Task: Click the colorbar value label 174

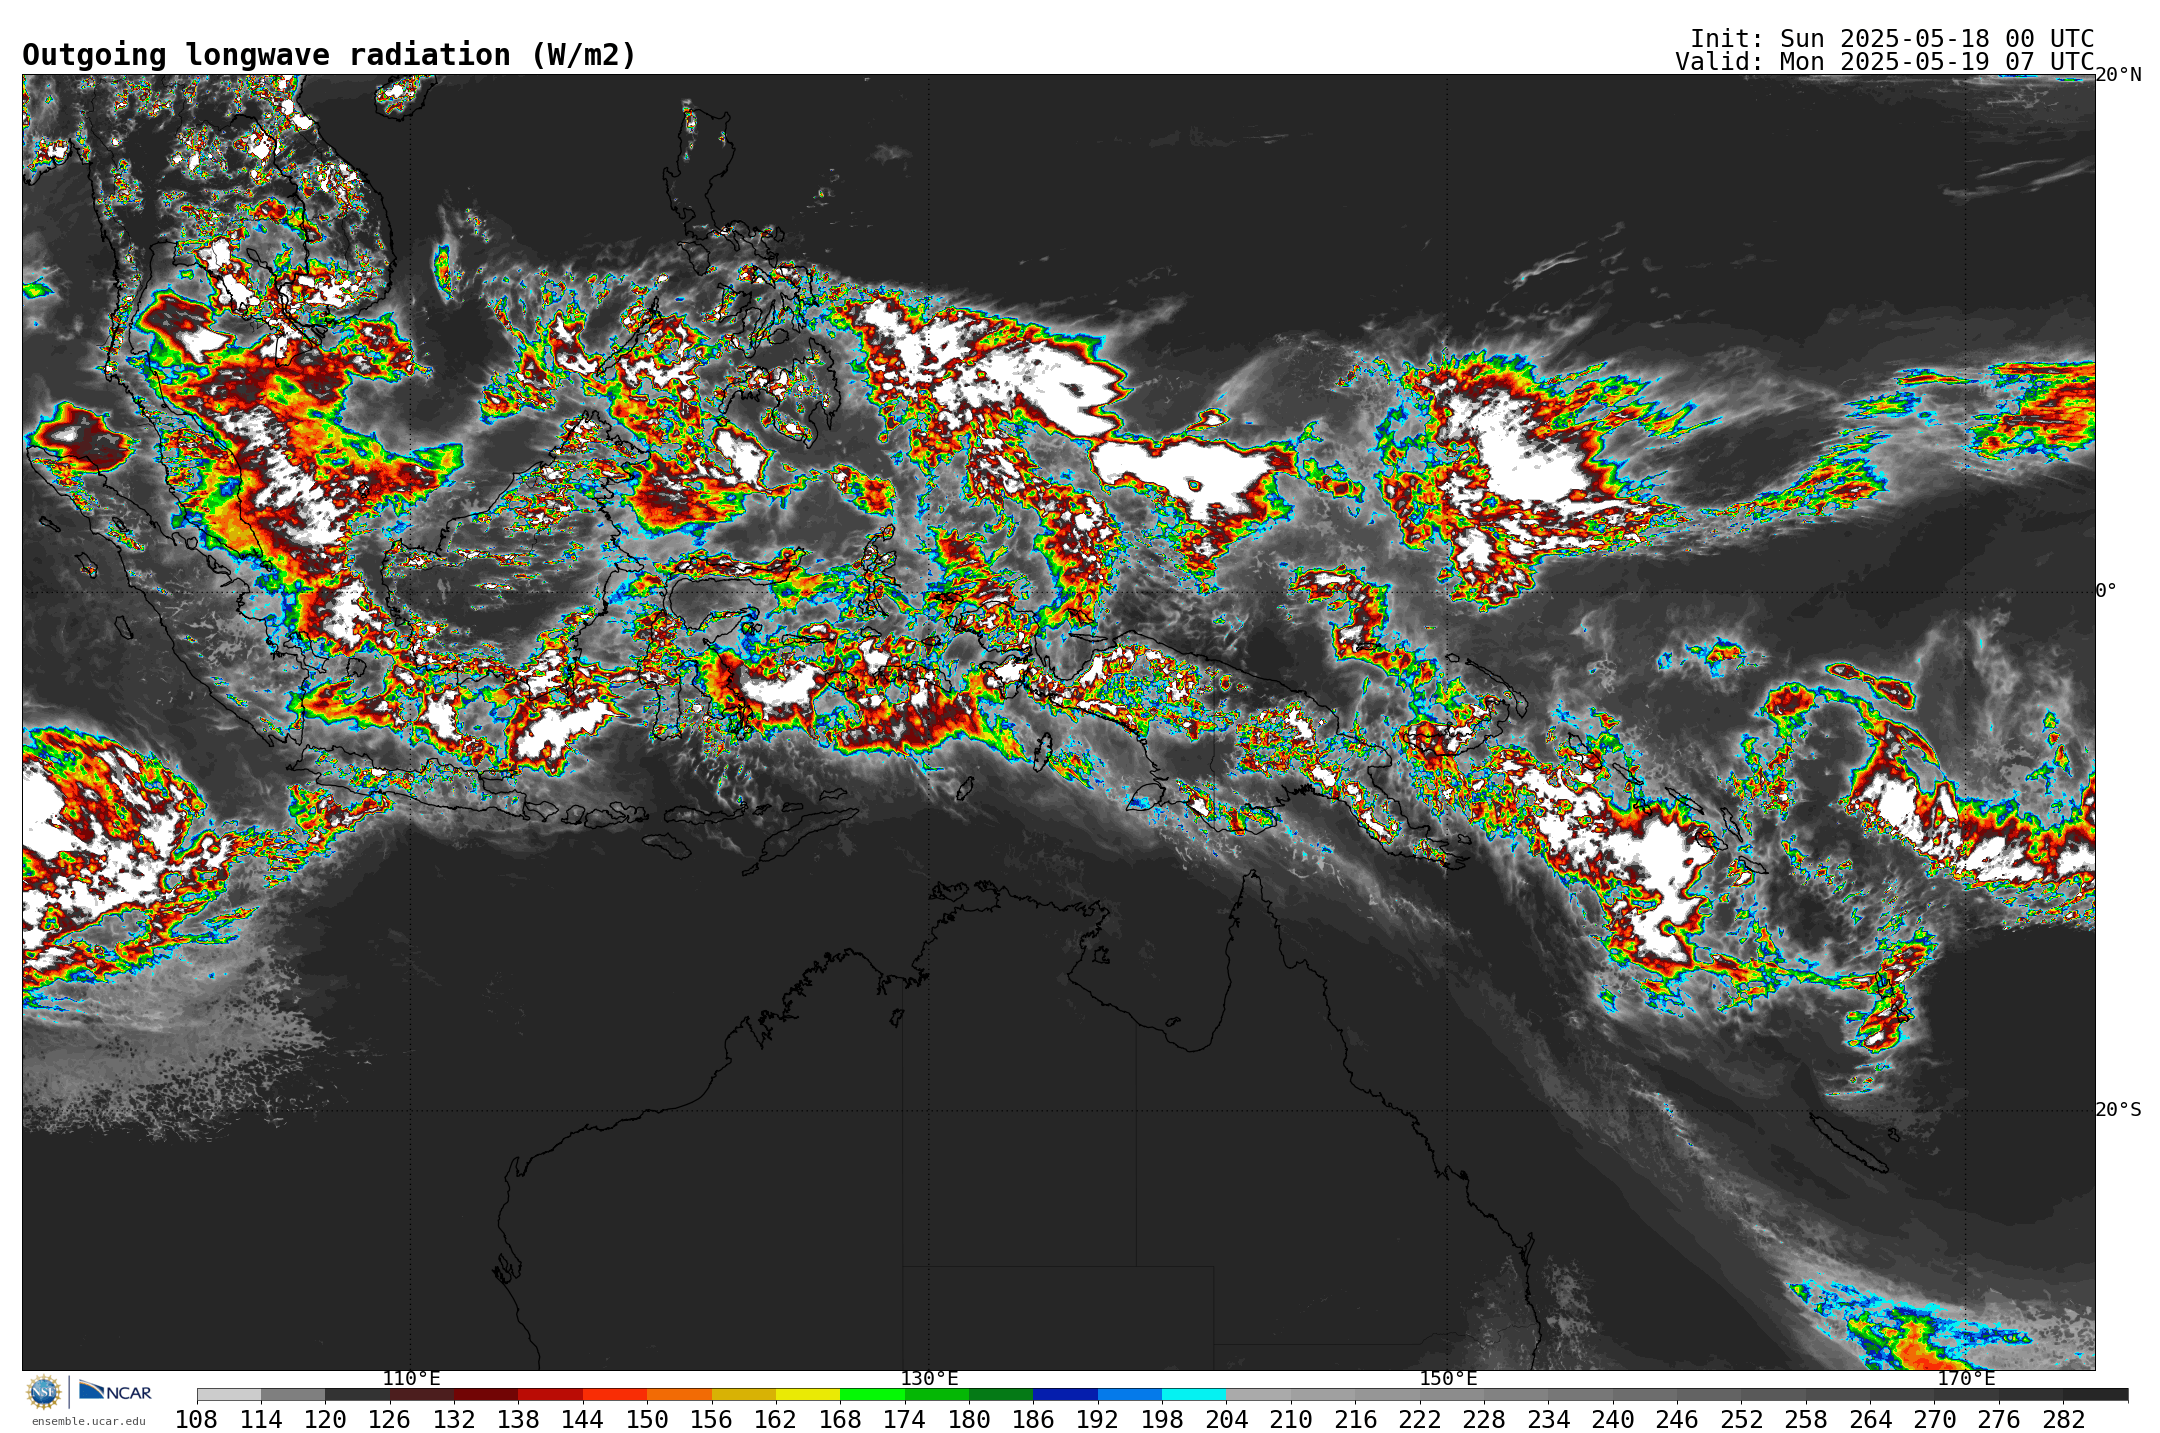Action: click(905, 1419)
